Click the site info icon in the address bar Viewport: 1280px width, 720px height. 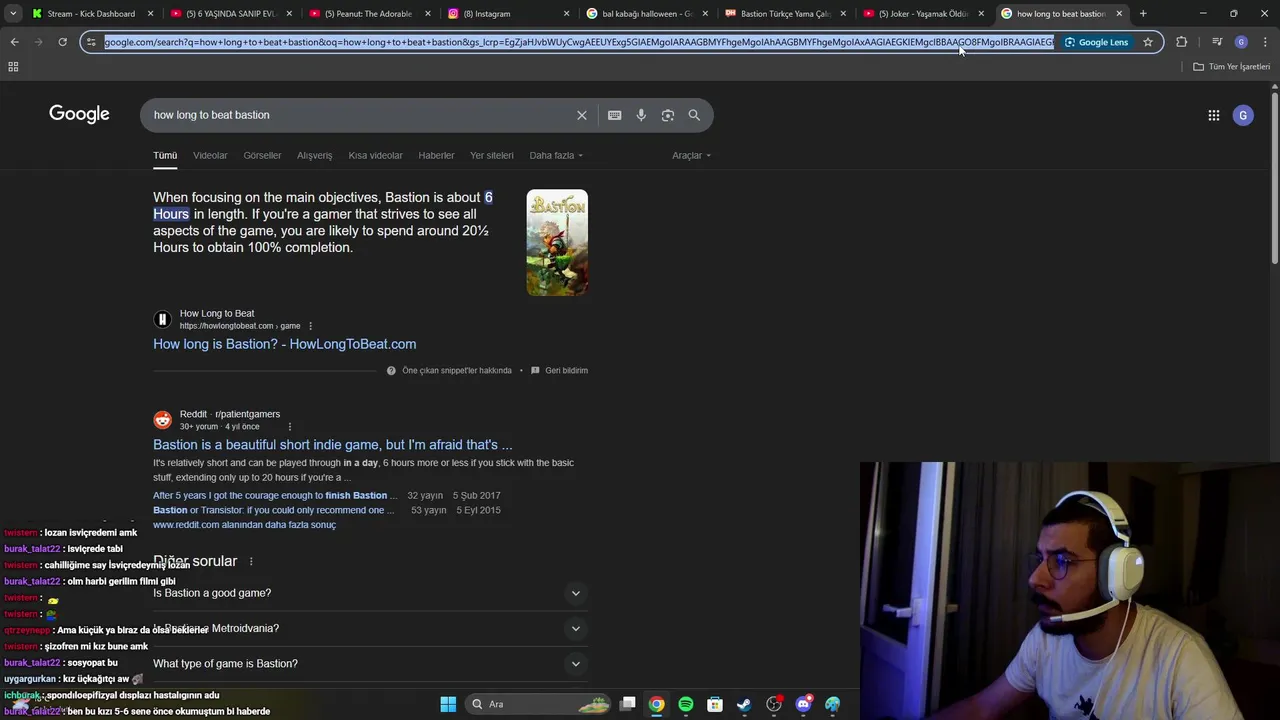click(91, 42)
